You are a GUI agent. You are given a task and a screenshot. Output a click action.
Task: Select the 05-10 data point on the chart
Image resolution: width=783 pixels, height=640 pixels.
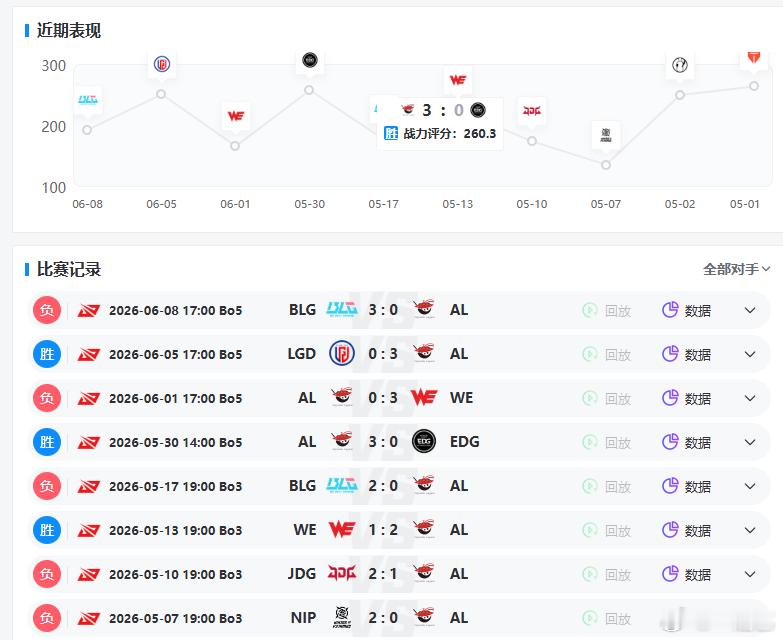click(x=532, y=141)
